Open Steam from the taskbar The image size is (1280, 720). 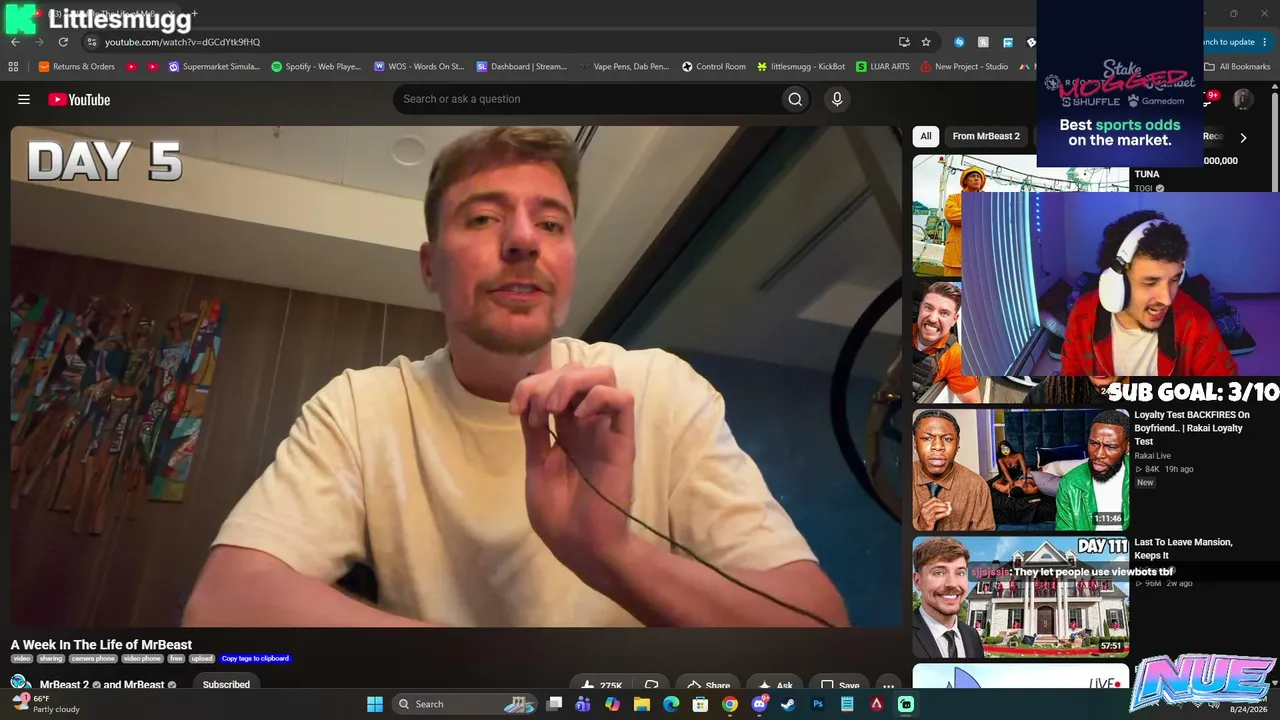(788, 704)
